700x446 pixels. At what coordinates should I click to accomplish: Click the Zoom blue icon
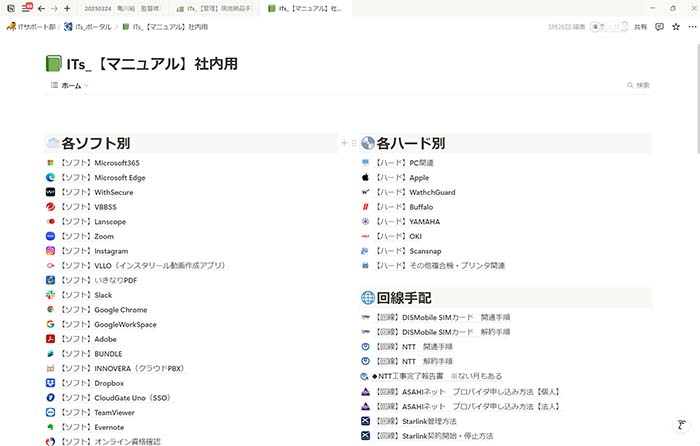tap(50, 236)
